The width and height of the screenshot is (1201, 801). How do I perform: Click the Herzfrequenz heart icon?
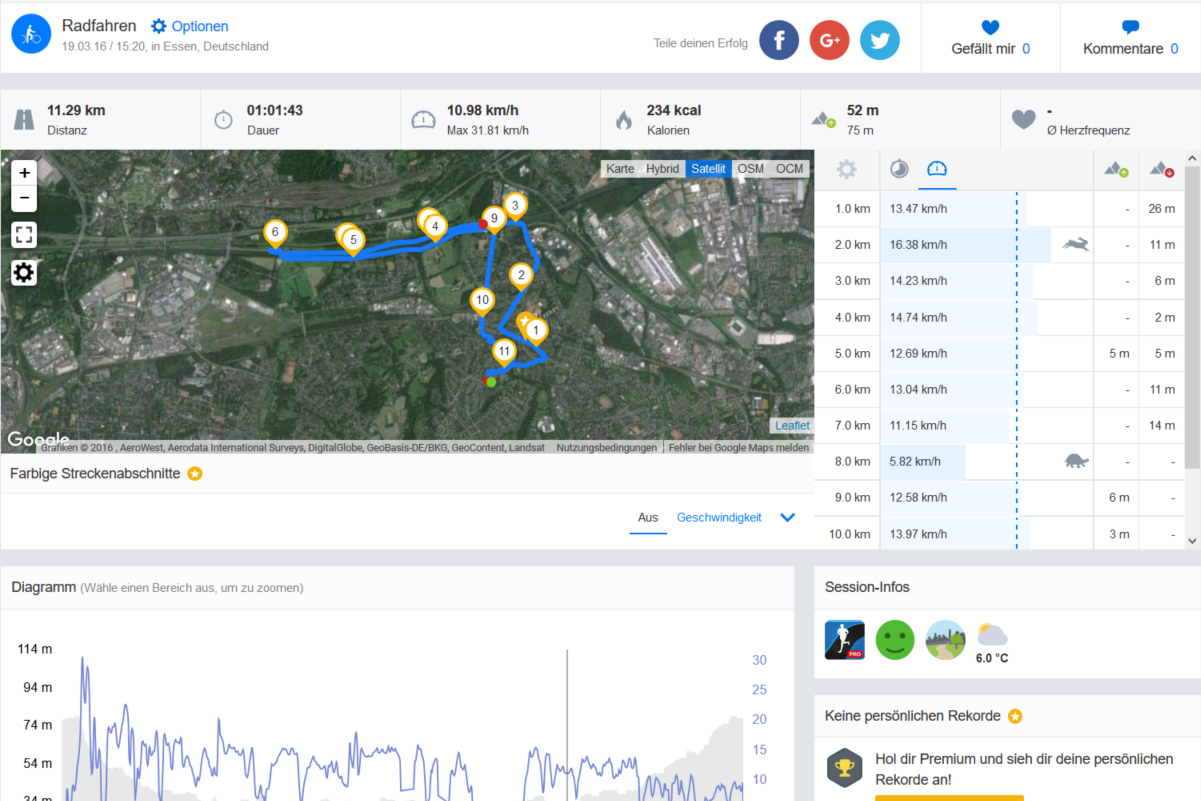pos(1023,120)
